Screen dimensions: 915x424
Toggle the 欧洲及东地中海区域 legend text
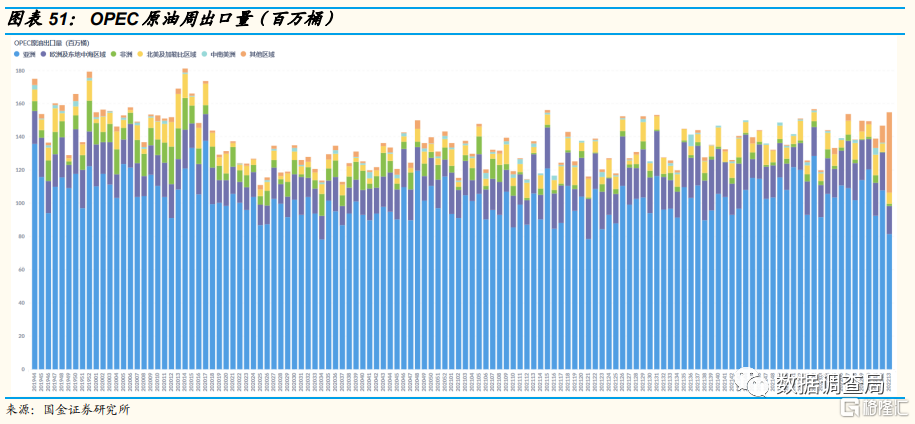(77, 53)
